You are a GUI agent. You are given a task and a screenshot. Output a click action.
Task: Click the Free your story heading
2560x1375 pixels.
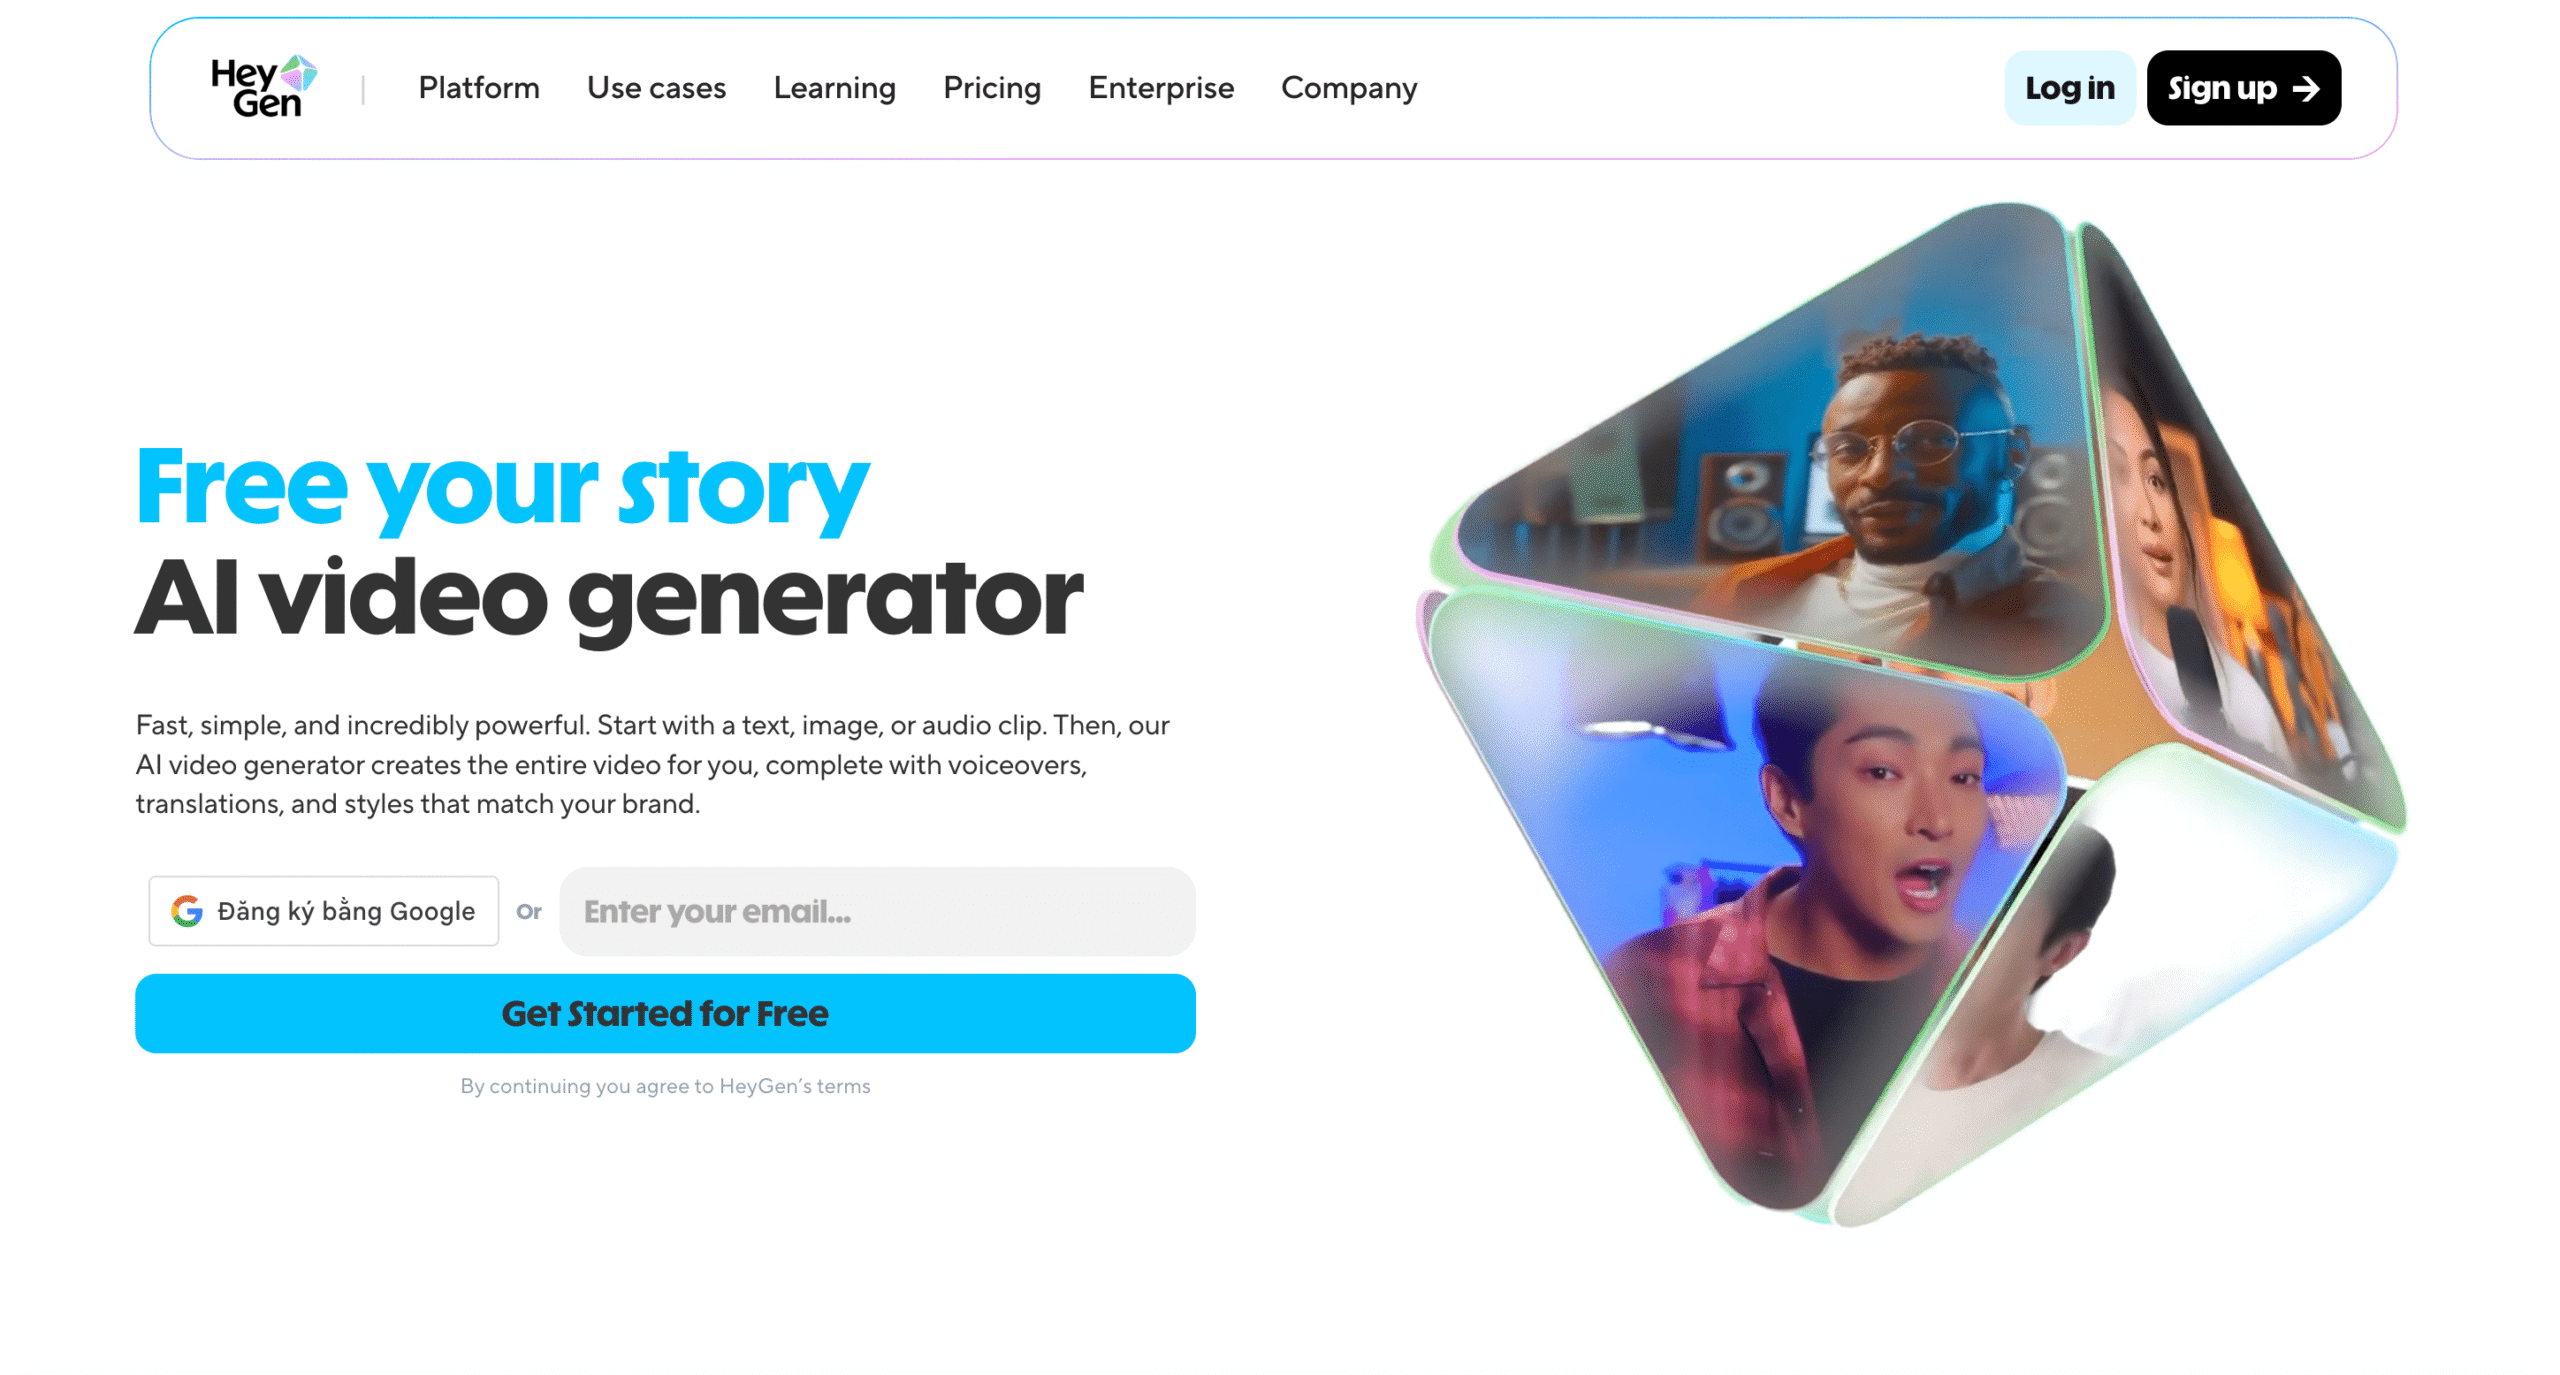point(503,487)
